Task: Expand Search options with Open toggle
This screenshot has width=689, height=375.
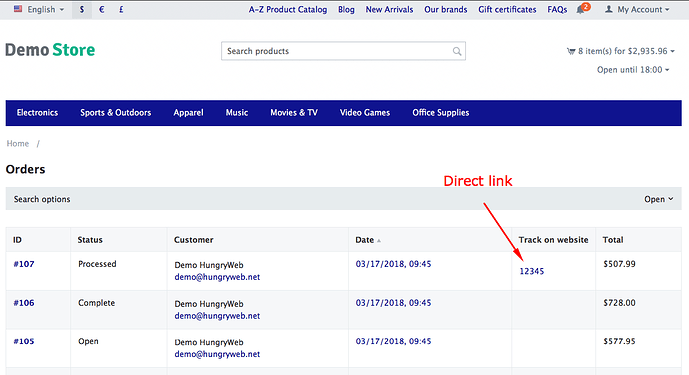Action: pos(658,199)
